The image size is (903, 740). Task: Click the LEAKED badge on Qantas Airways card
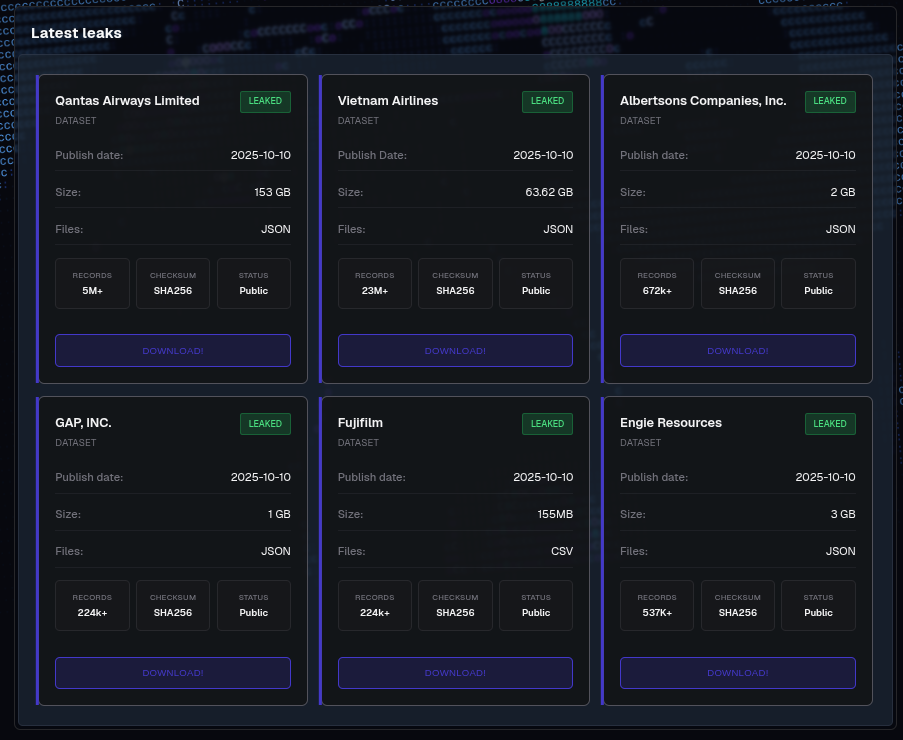pos(265,101)
